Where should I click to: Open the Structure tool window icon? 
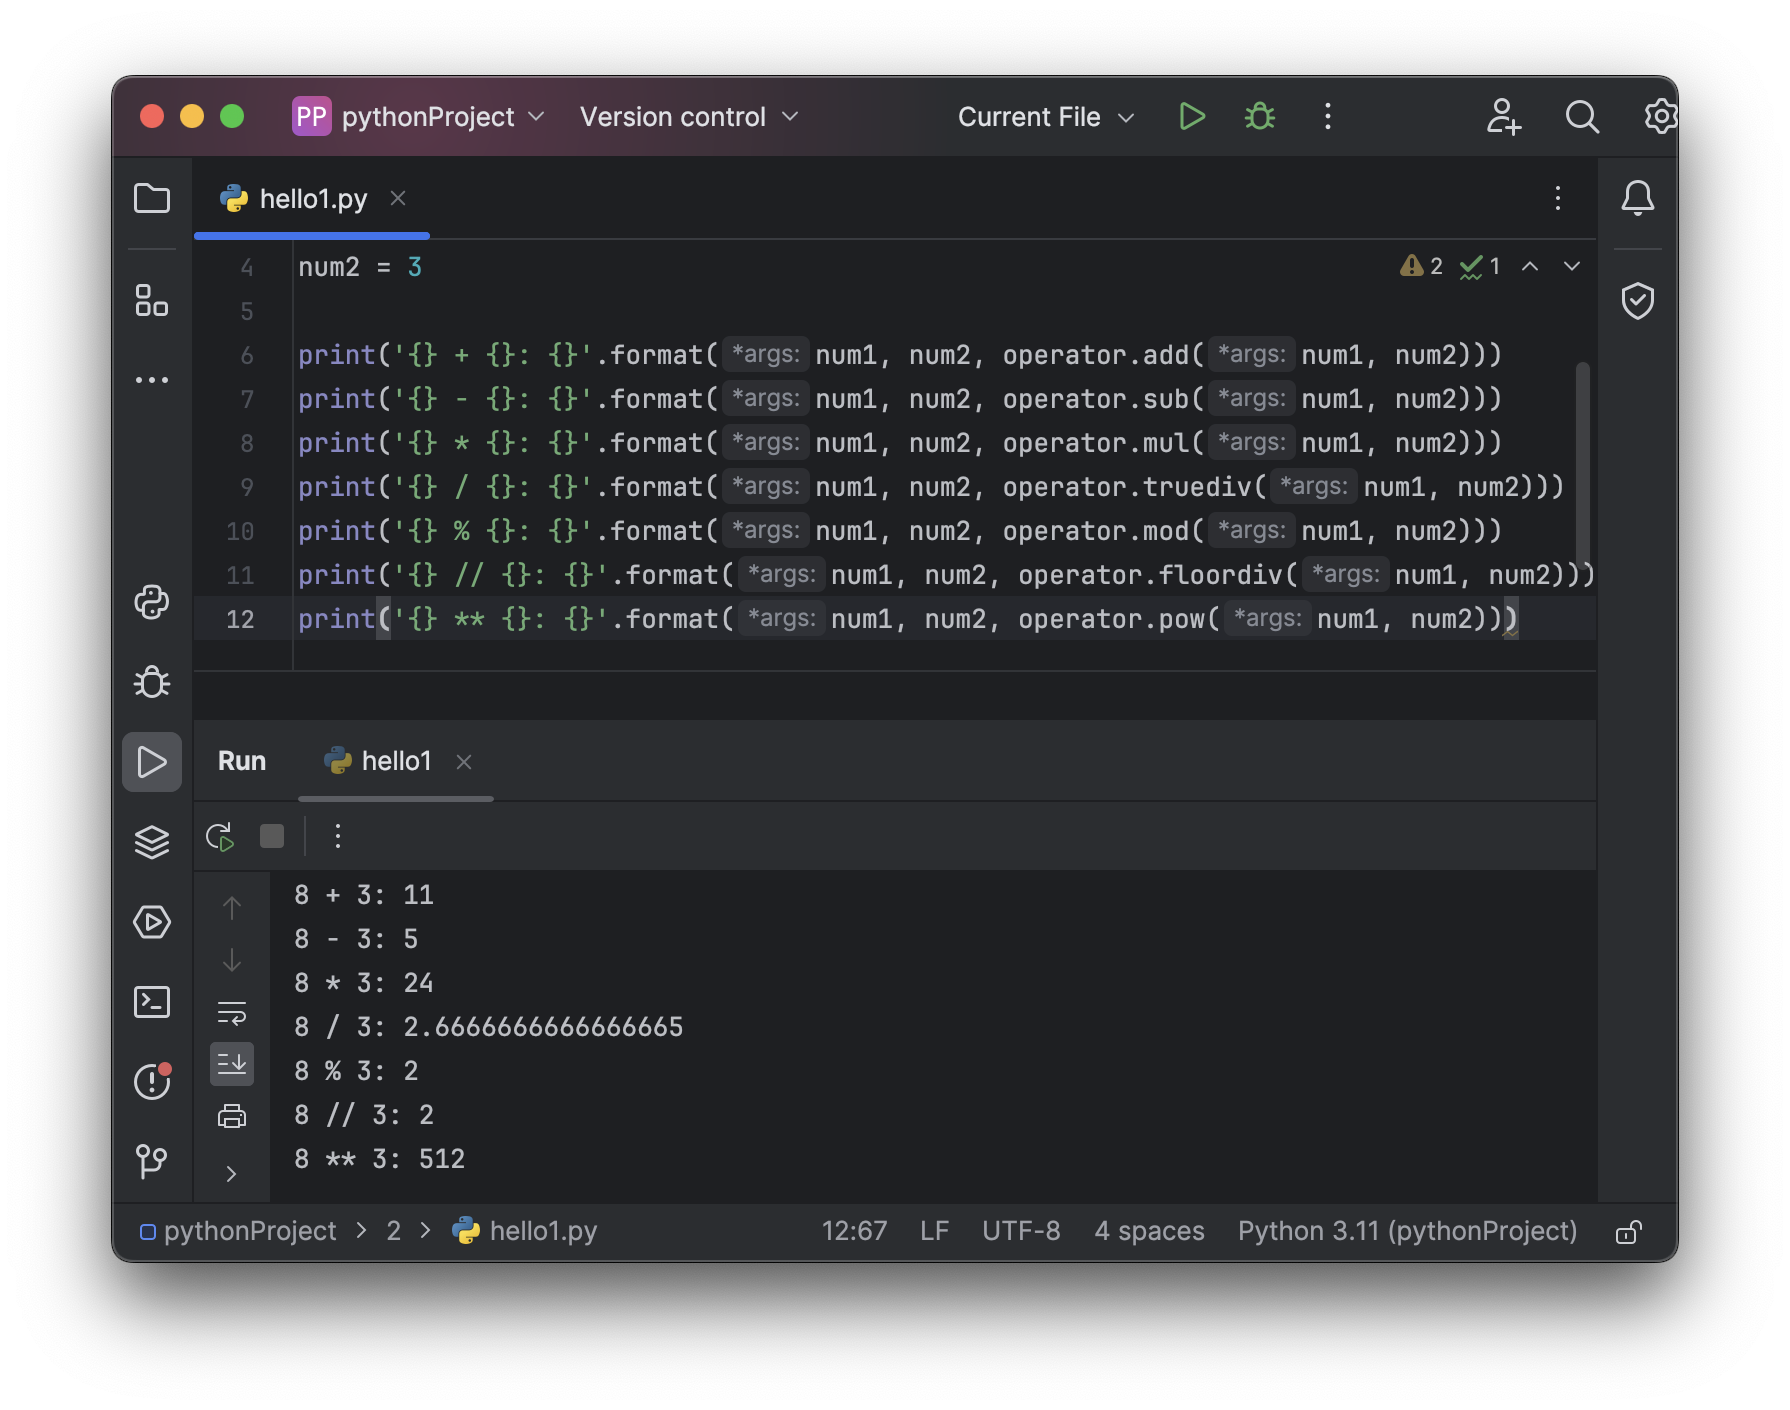point(152,300)
